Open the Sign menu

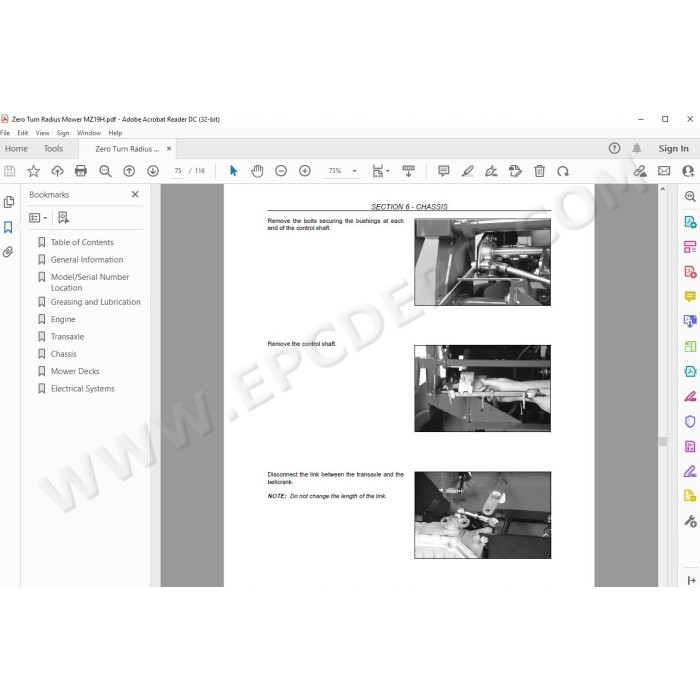(x=63, y=133)
